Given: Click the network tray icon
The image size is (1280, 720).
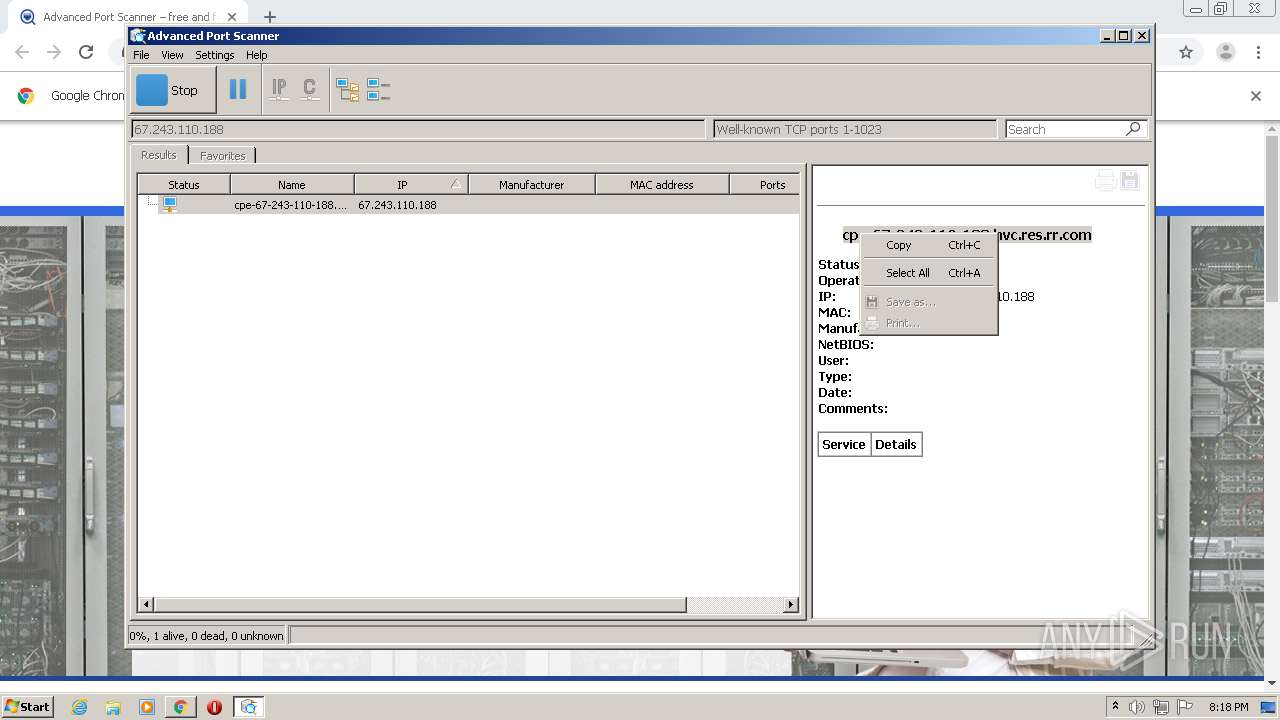Looking at the screenshot, I should click(x=1161, y=707).
